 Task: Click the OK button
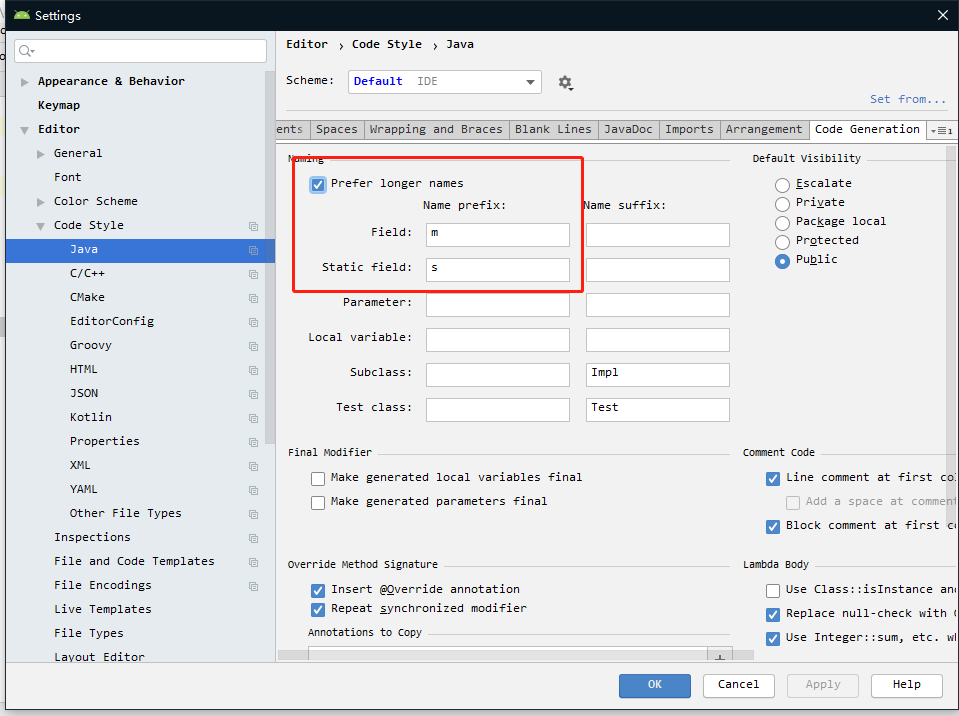654,685
